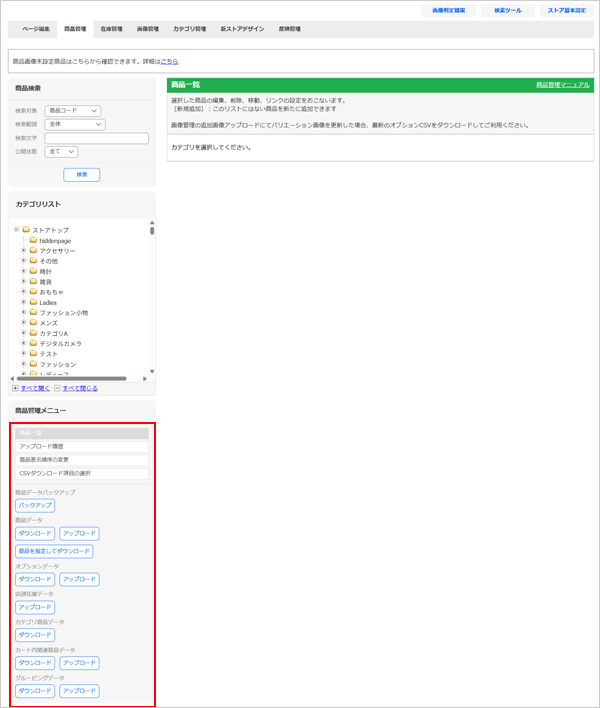
Task: Click the hiddenpage folder icon
Action: point(33,240)
